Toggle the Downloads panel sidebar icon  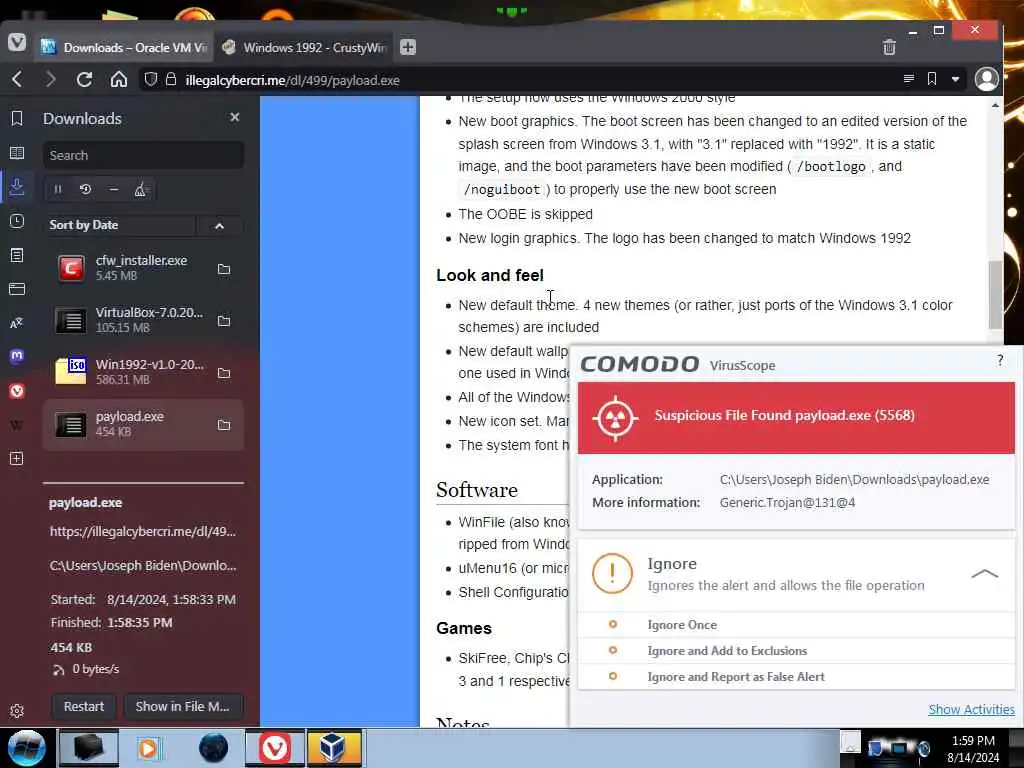click(17, 187)
